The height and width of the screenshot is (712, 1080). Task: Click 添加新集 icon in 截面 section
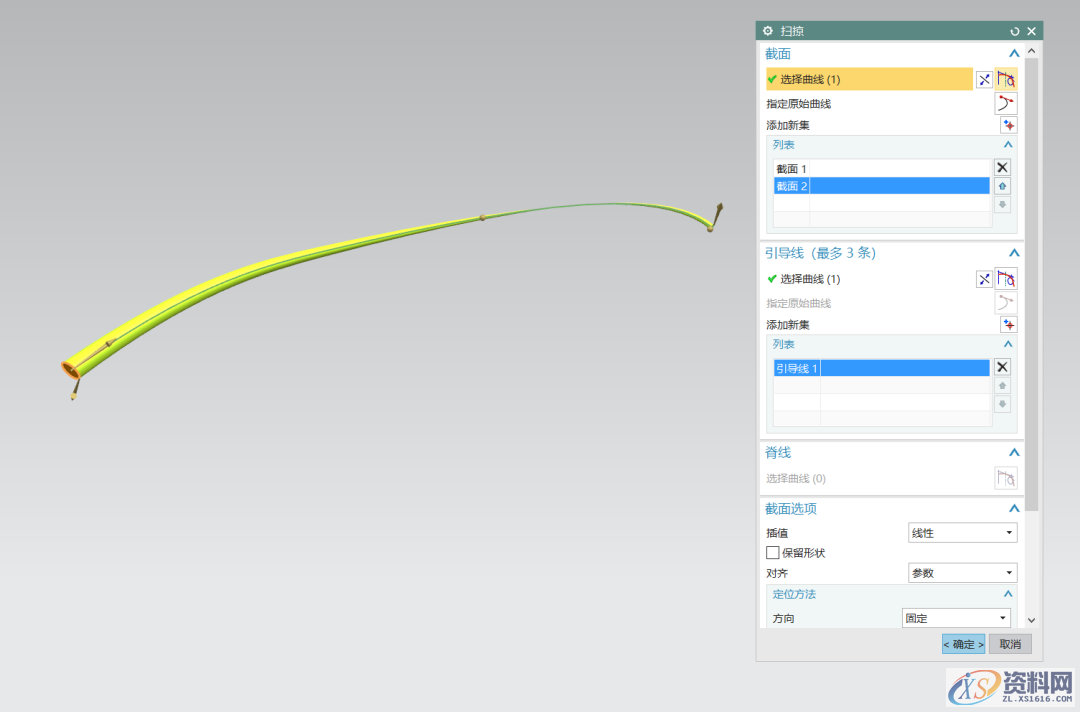click(1009, 125)
